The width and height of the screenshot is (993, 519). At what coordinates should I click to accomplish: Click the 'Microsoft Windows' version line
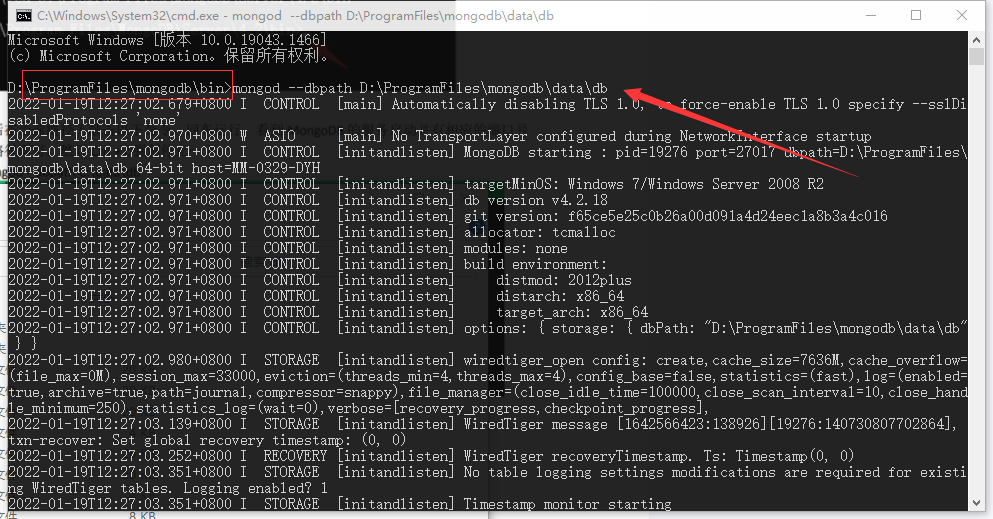(167, 40)
